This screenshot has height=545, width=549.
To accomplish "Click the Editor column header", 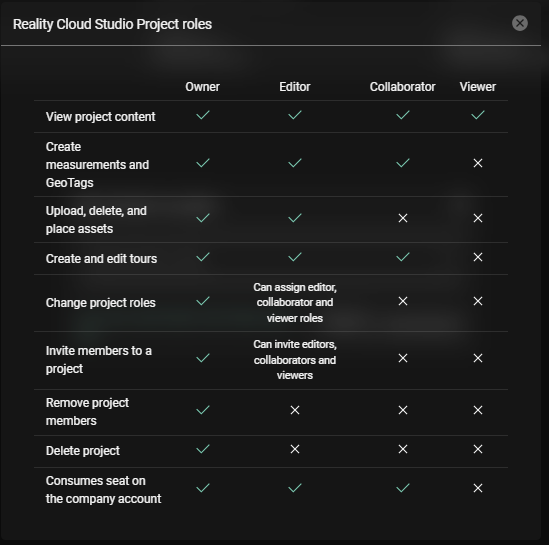I will [294, 87].
